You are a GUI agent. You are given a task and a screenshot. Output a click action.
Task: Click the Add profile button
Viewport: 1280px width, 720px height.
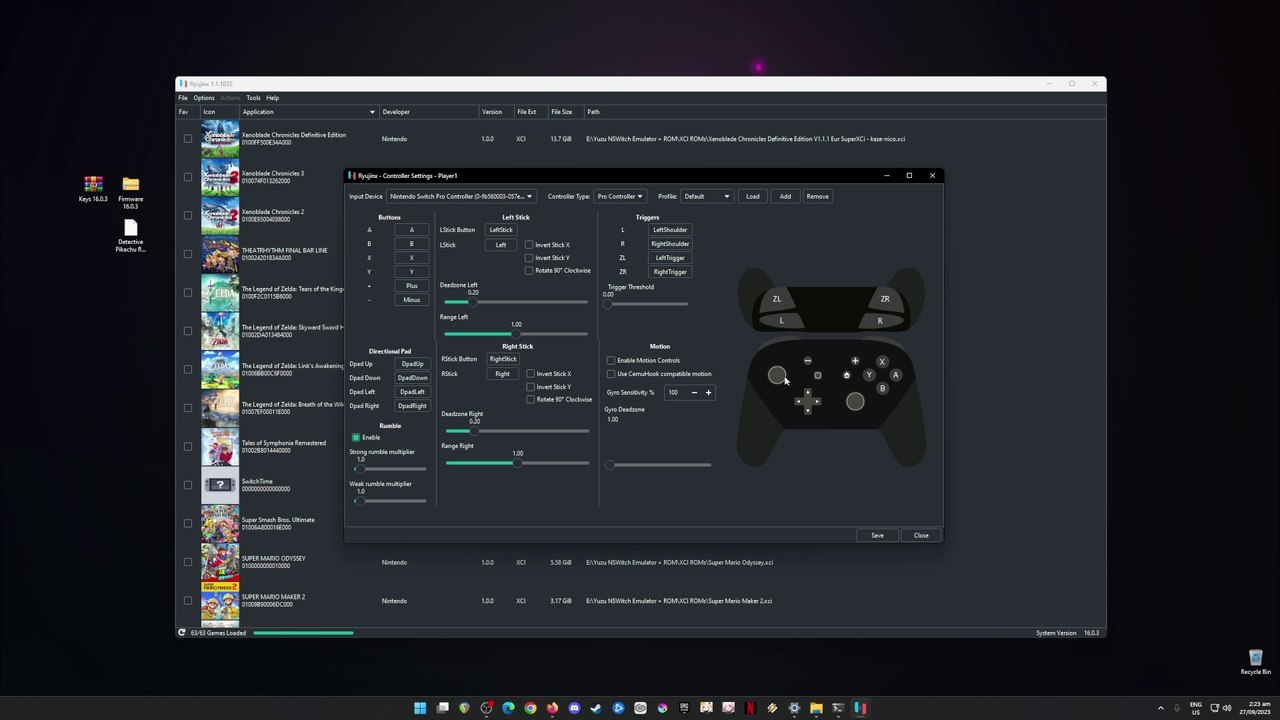pyautogui.click(x=785, y=196)
